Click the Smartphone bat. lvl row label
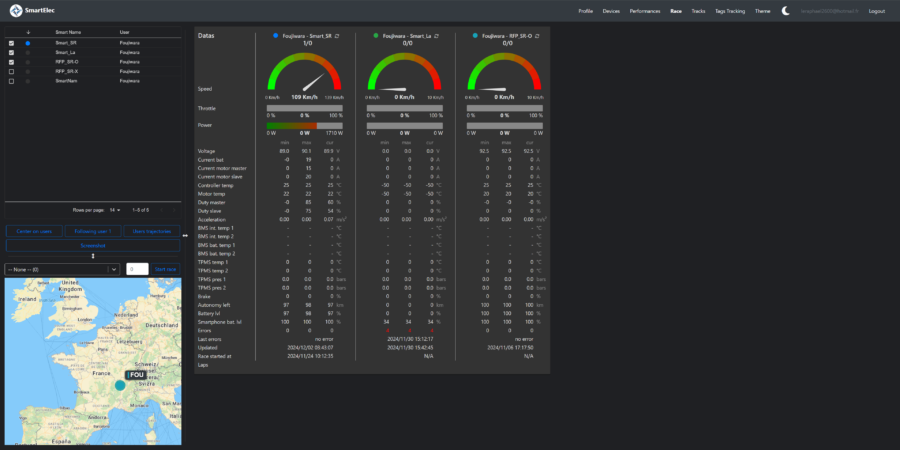This screenshot has width=900, height=450. pos(219,322)
